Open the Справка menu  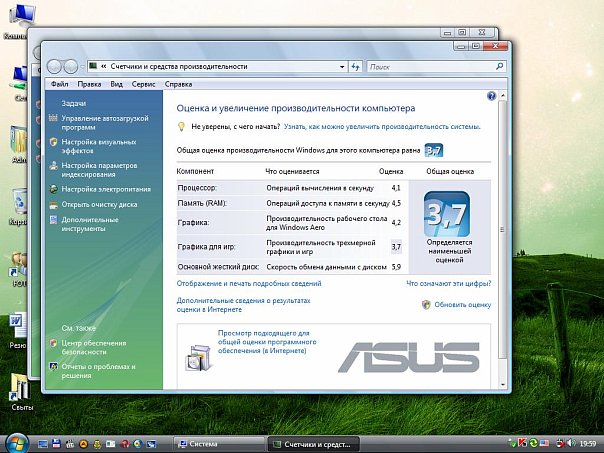tap(177, 84)
